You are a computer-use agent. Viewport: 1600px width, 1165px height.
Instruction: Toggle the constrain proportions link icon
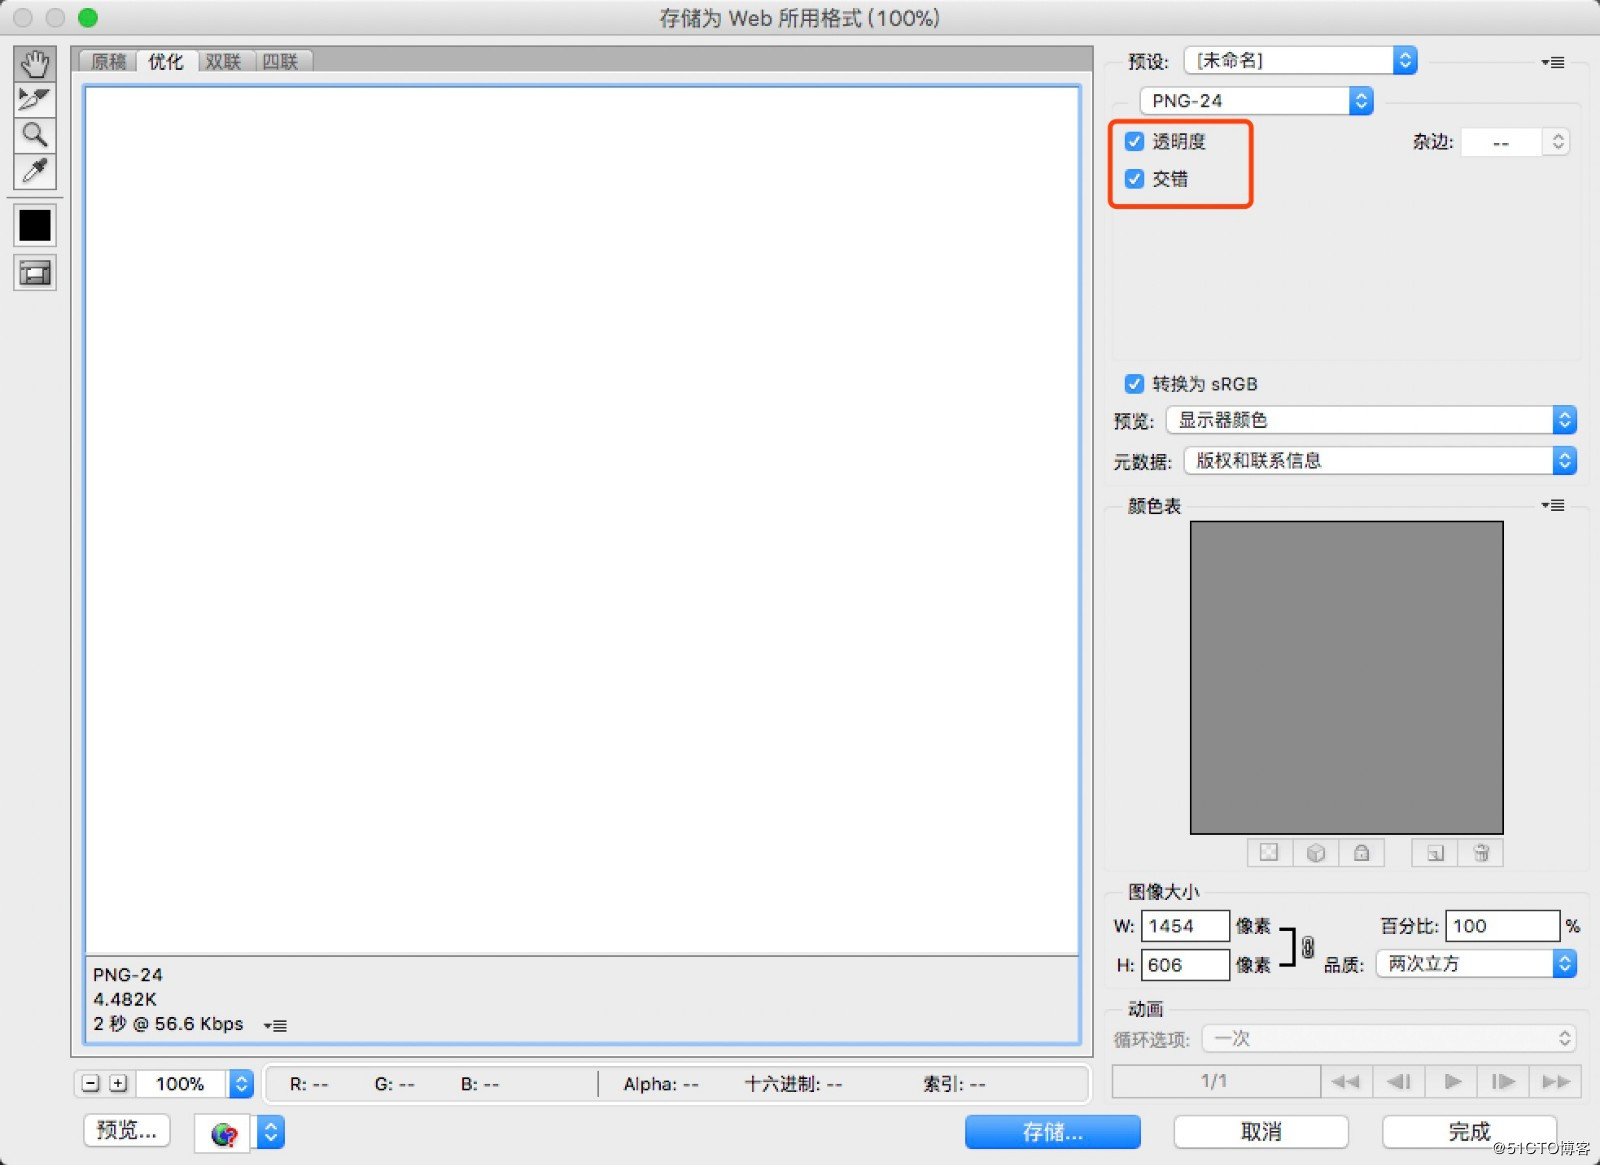(1308, 946)
